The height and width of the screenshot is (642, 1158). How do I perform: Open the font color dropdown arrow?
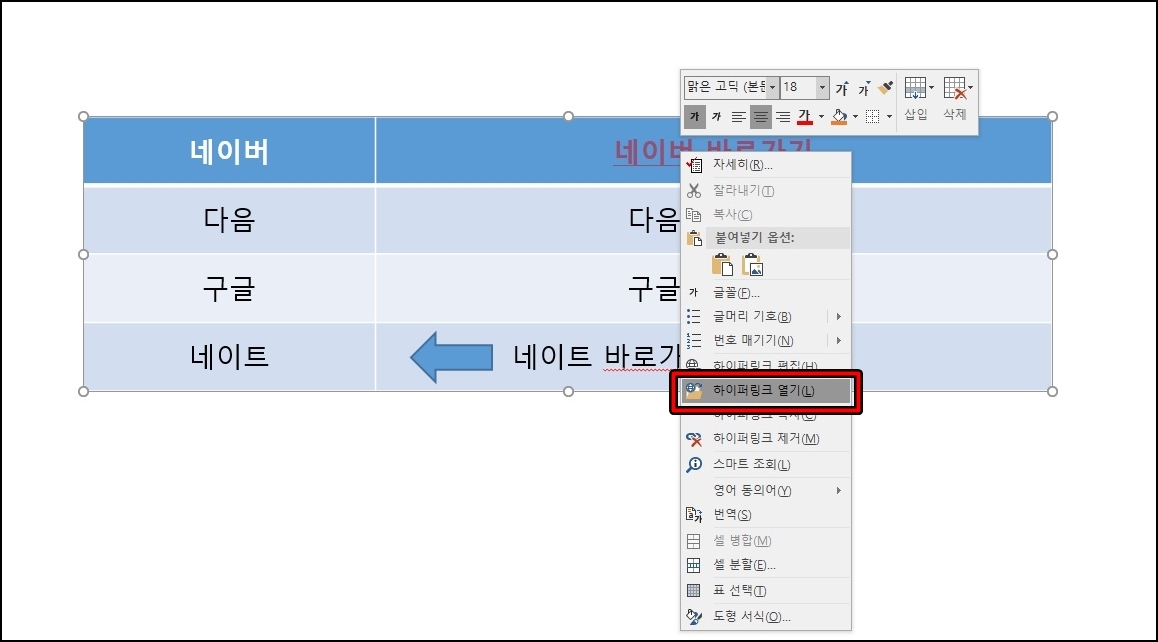point(821,116)
